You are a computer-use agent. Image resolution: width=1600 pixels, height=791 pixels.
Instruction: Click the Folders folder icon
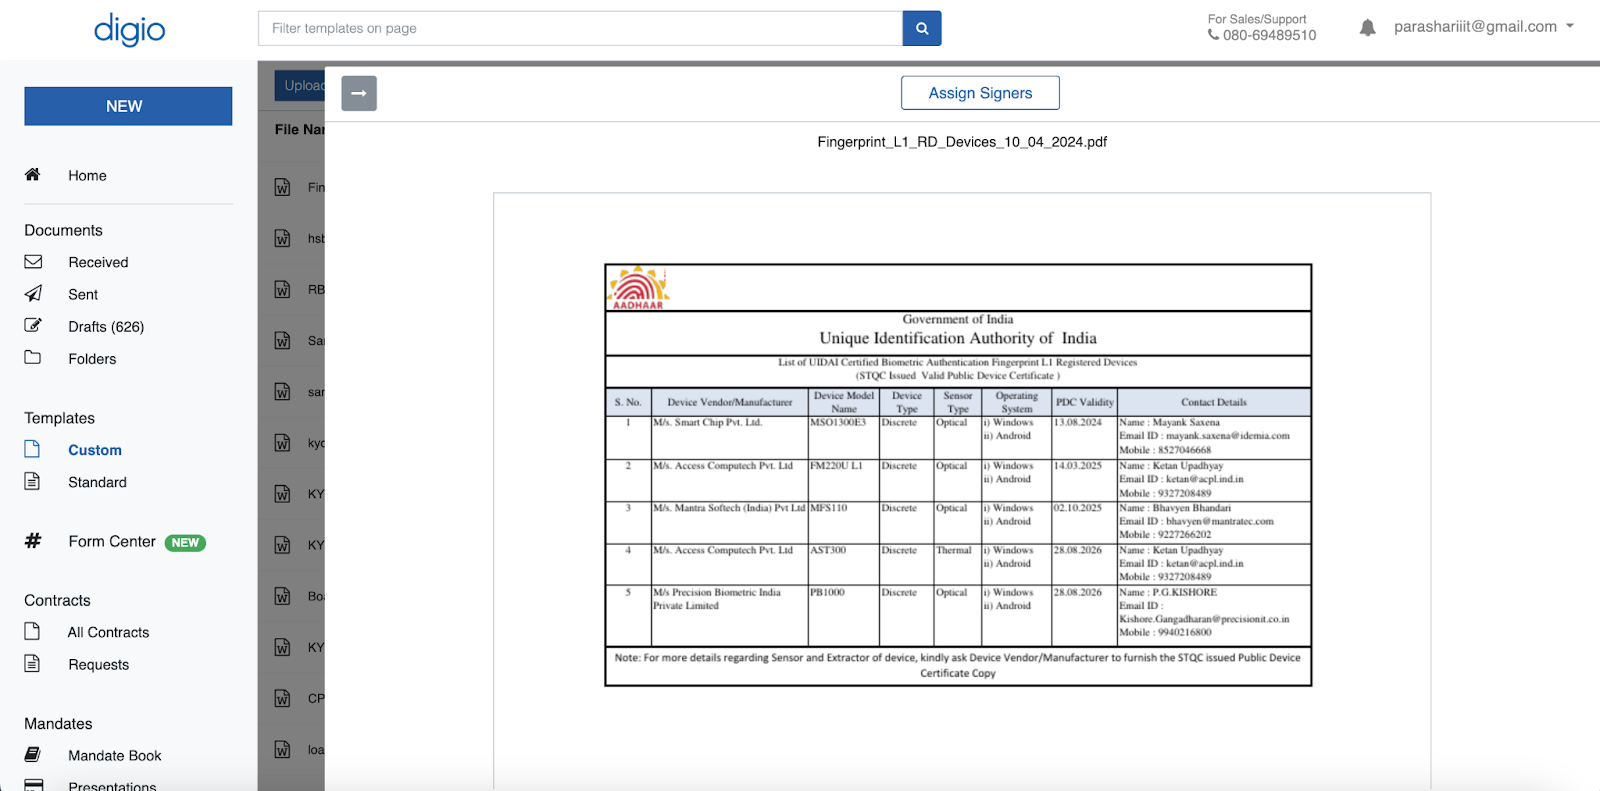(33, 358)
